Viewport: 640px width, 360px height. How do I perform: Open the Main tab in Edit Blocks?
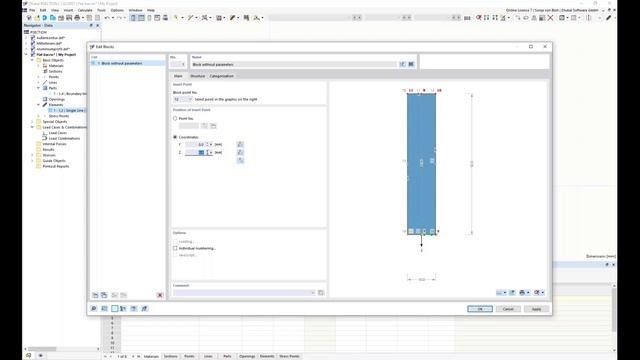[178, 76]
